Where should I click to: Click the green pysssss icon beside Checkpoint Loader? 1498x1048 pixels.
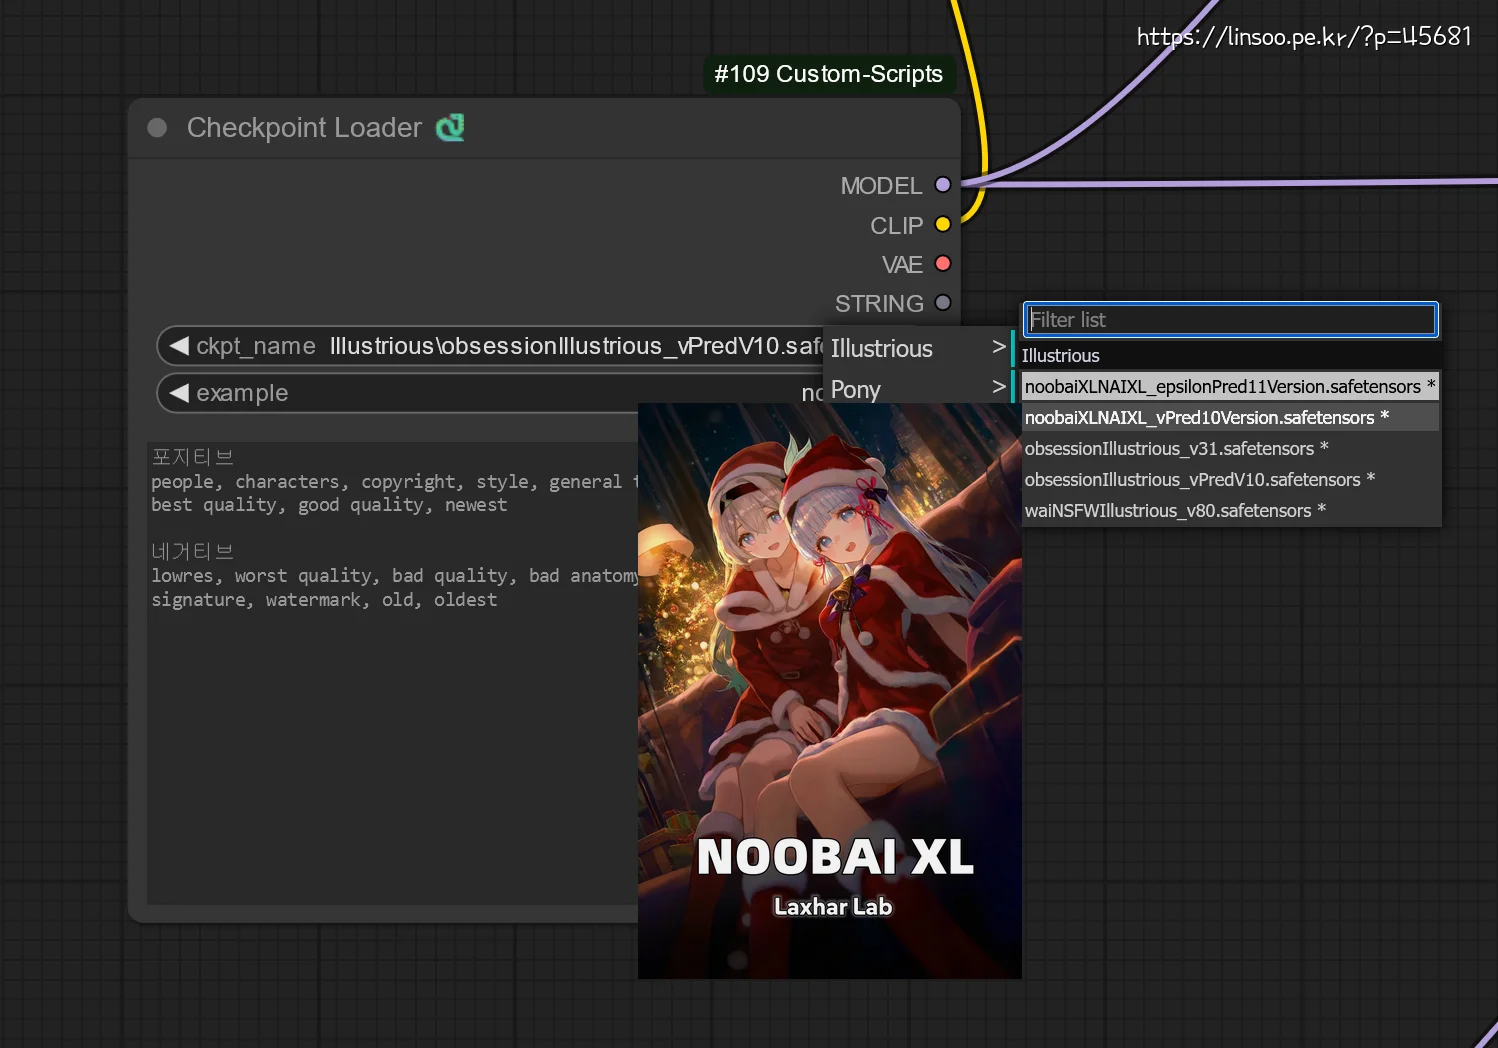(x=450, y=127)
